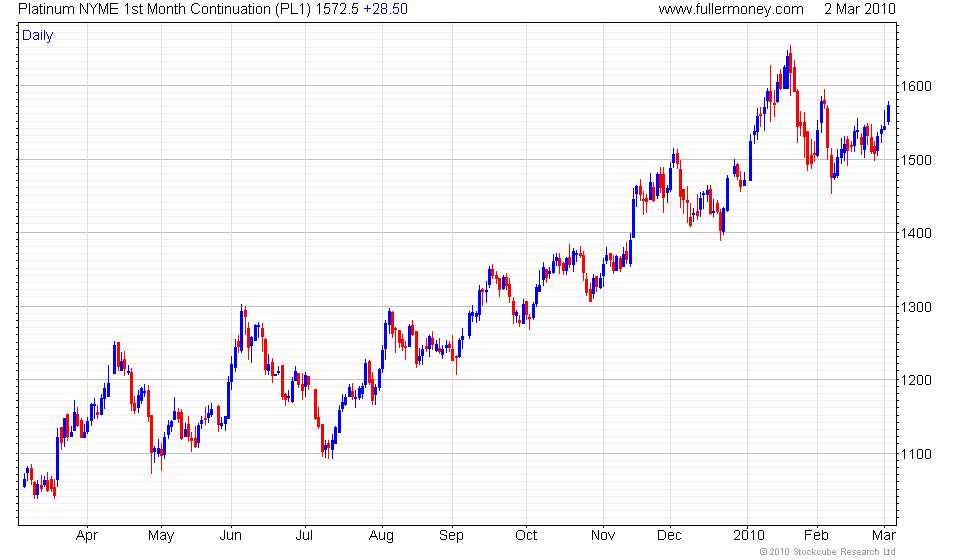
Task: Click the 1500 price axis label
Action: point(916,160)
